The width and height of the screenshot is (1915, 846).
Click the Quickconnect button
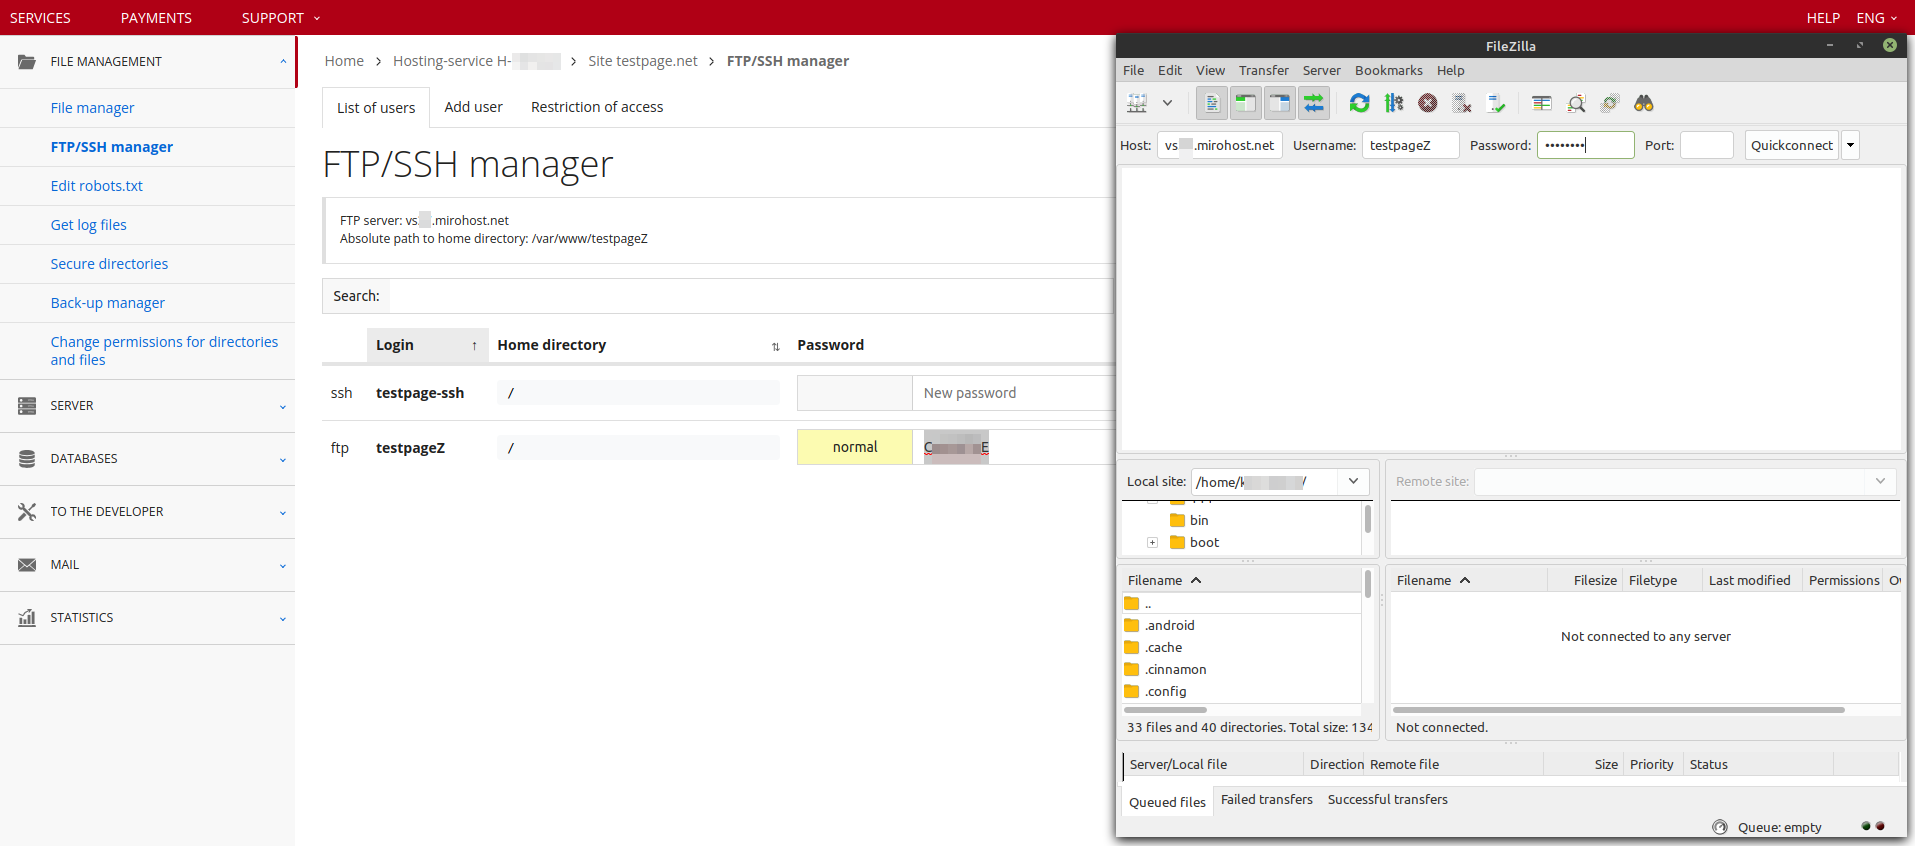1791,145
